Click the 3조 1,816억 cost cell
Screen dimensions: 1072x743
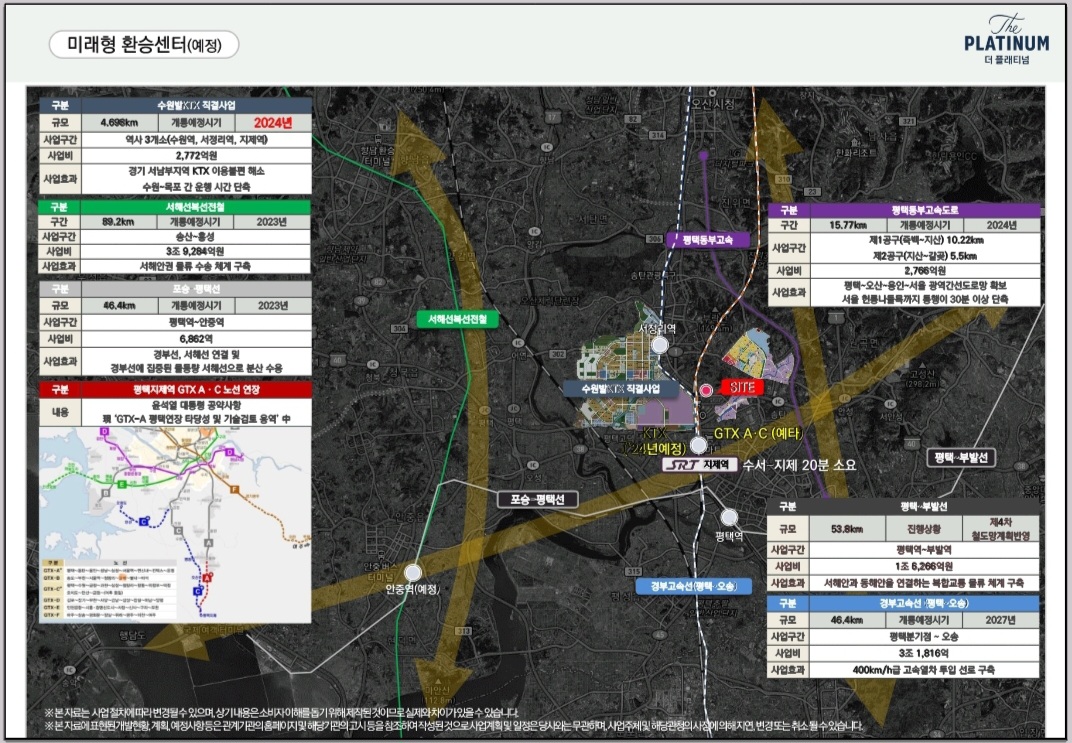tap(924, 653)
